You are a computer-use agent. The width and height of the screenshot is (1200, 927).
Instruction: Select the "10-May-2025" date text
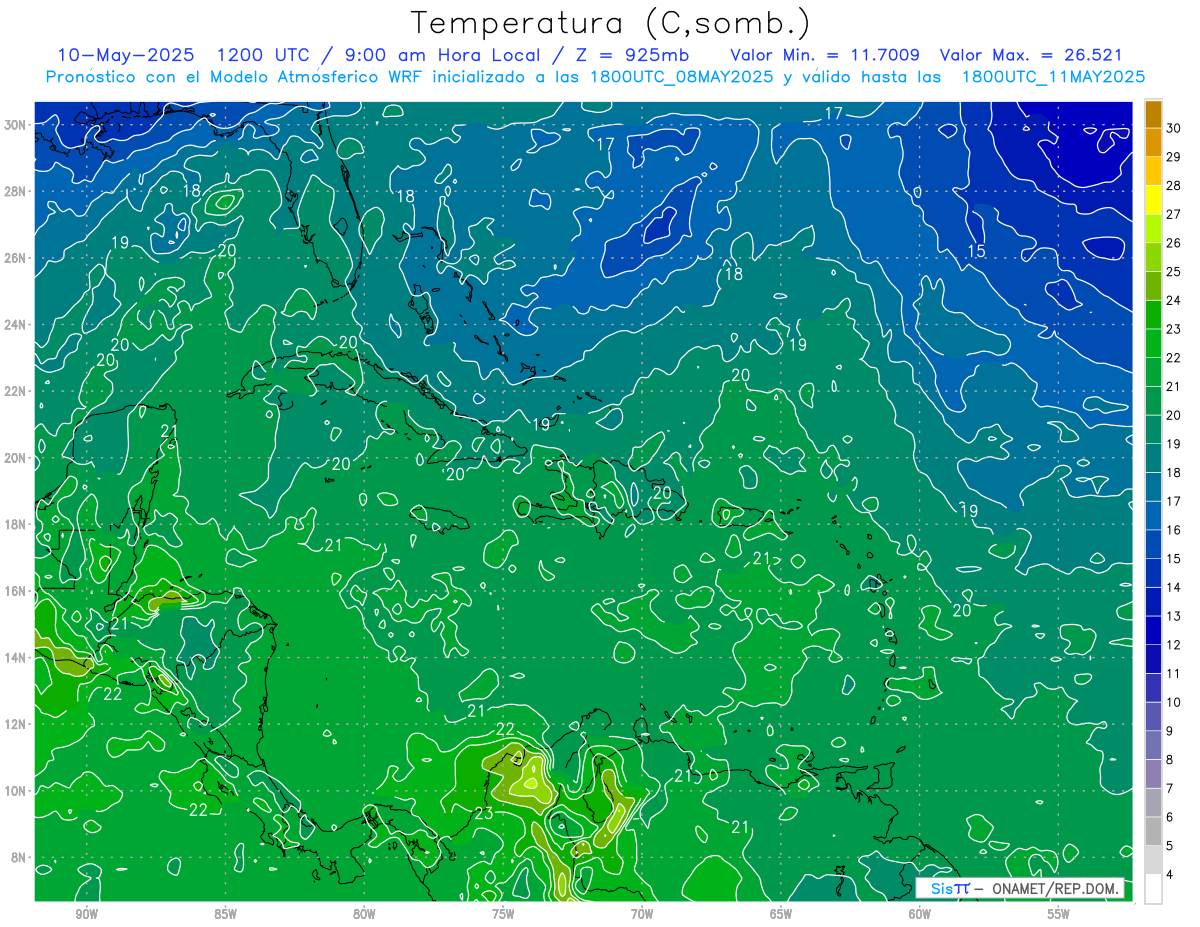(x=126, y=54)
